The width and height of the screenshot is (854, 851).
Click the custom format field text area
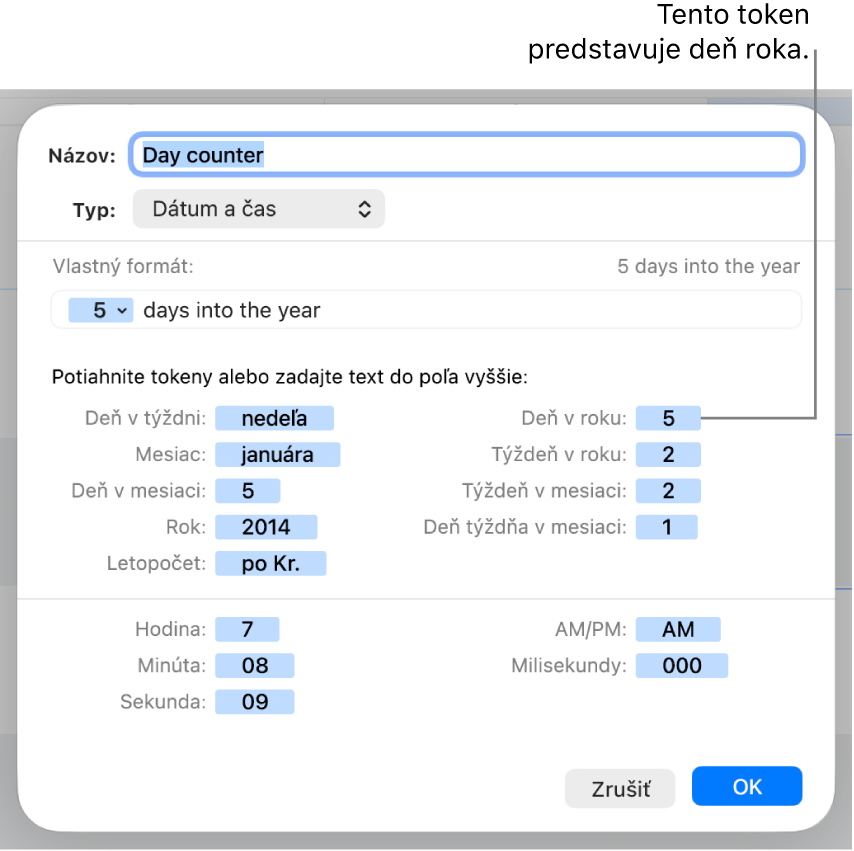(x=426, y=310)
